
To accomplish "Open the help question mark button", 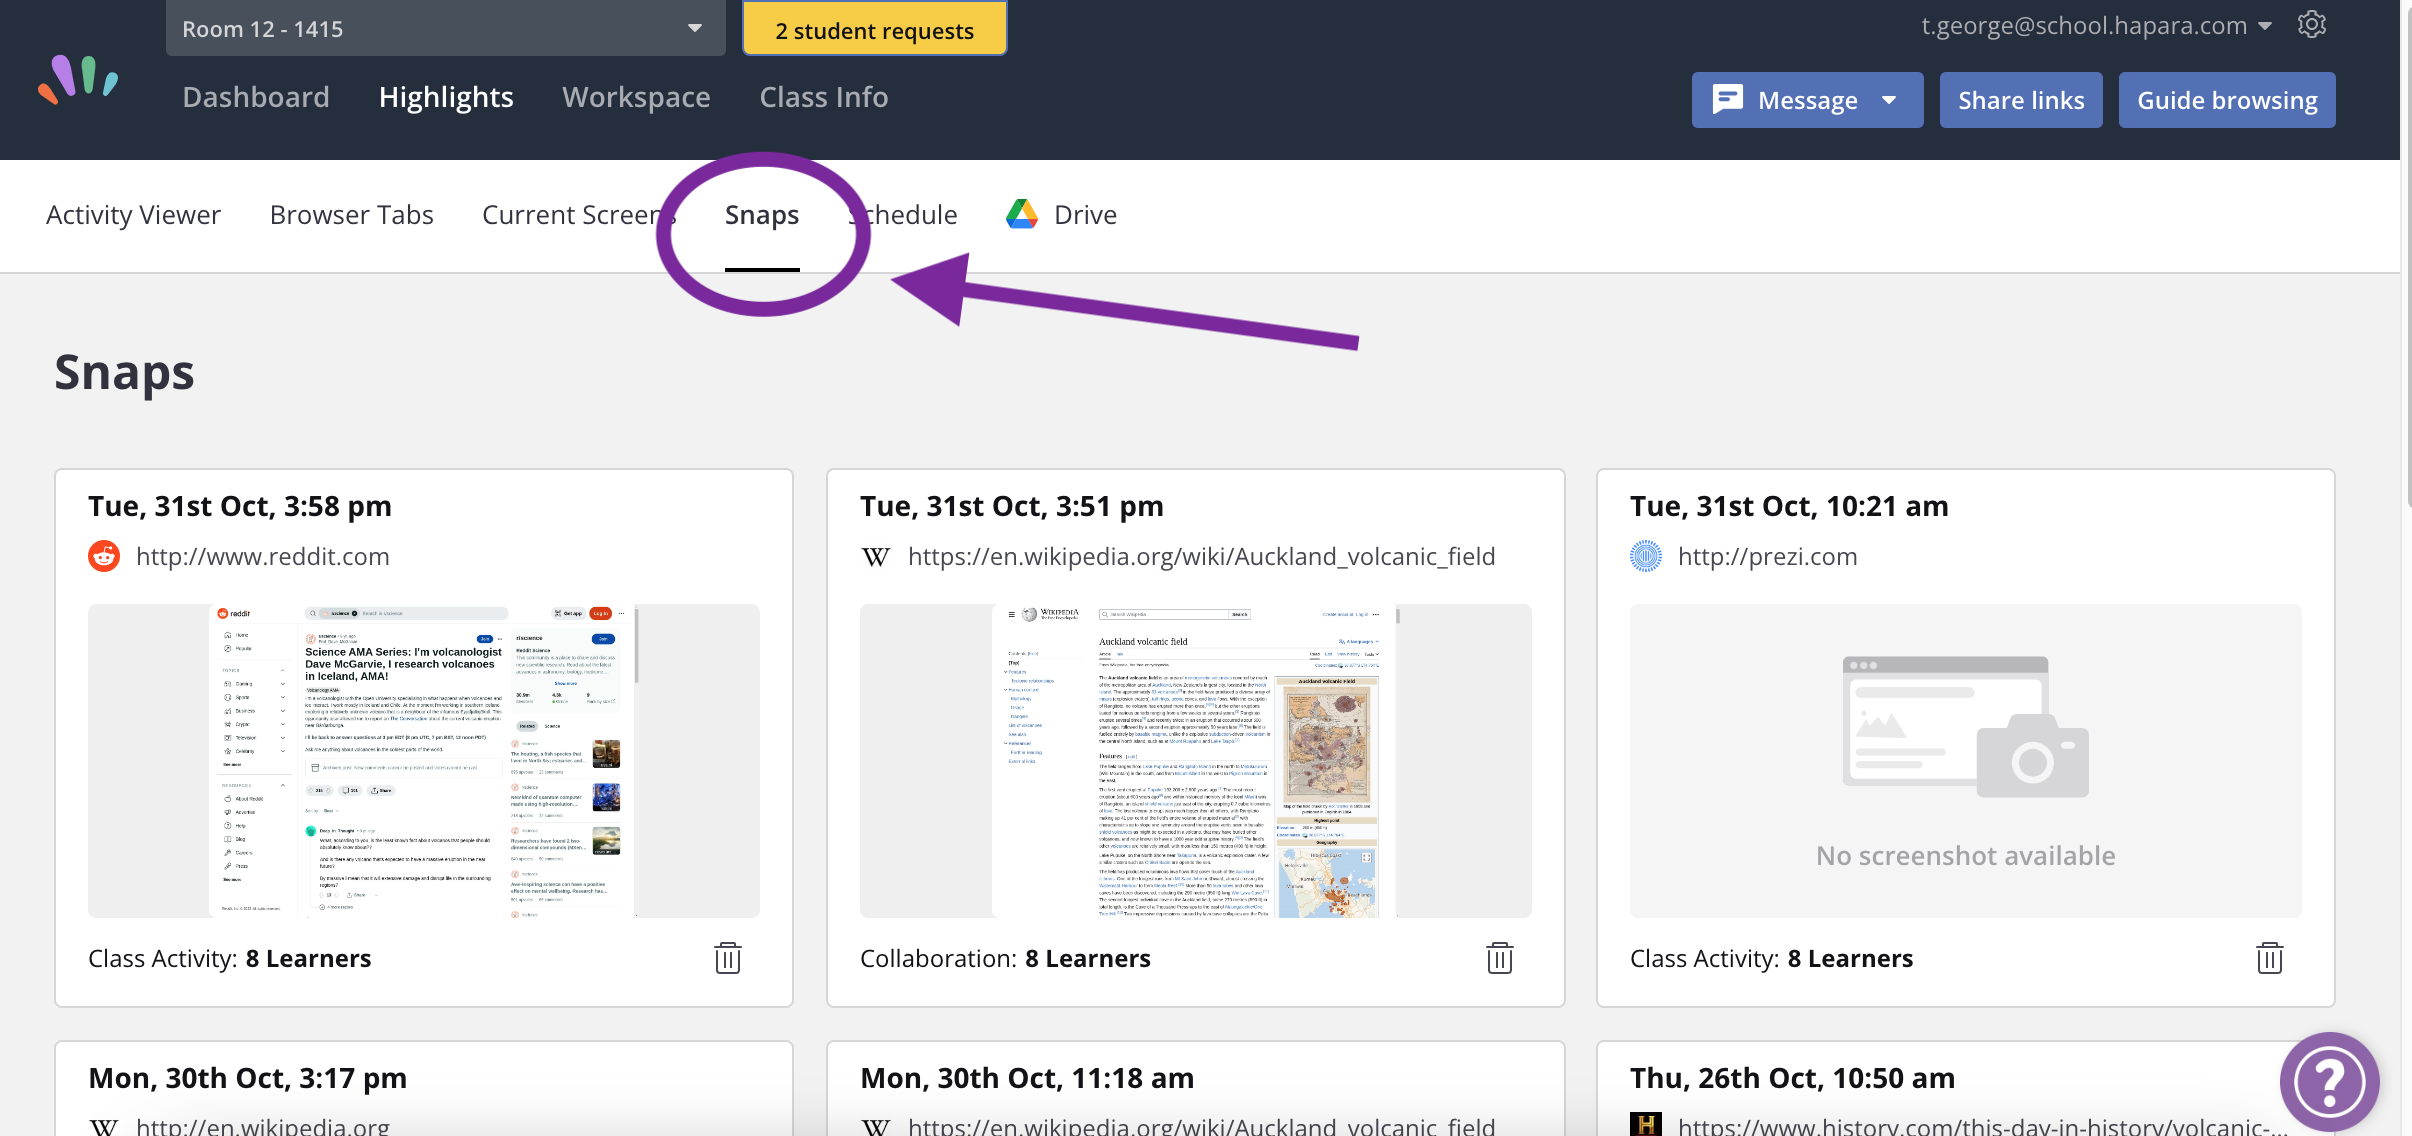I will coord(2330,1081).
